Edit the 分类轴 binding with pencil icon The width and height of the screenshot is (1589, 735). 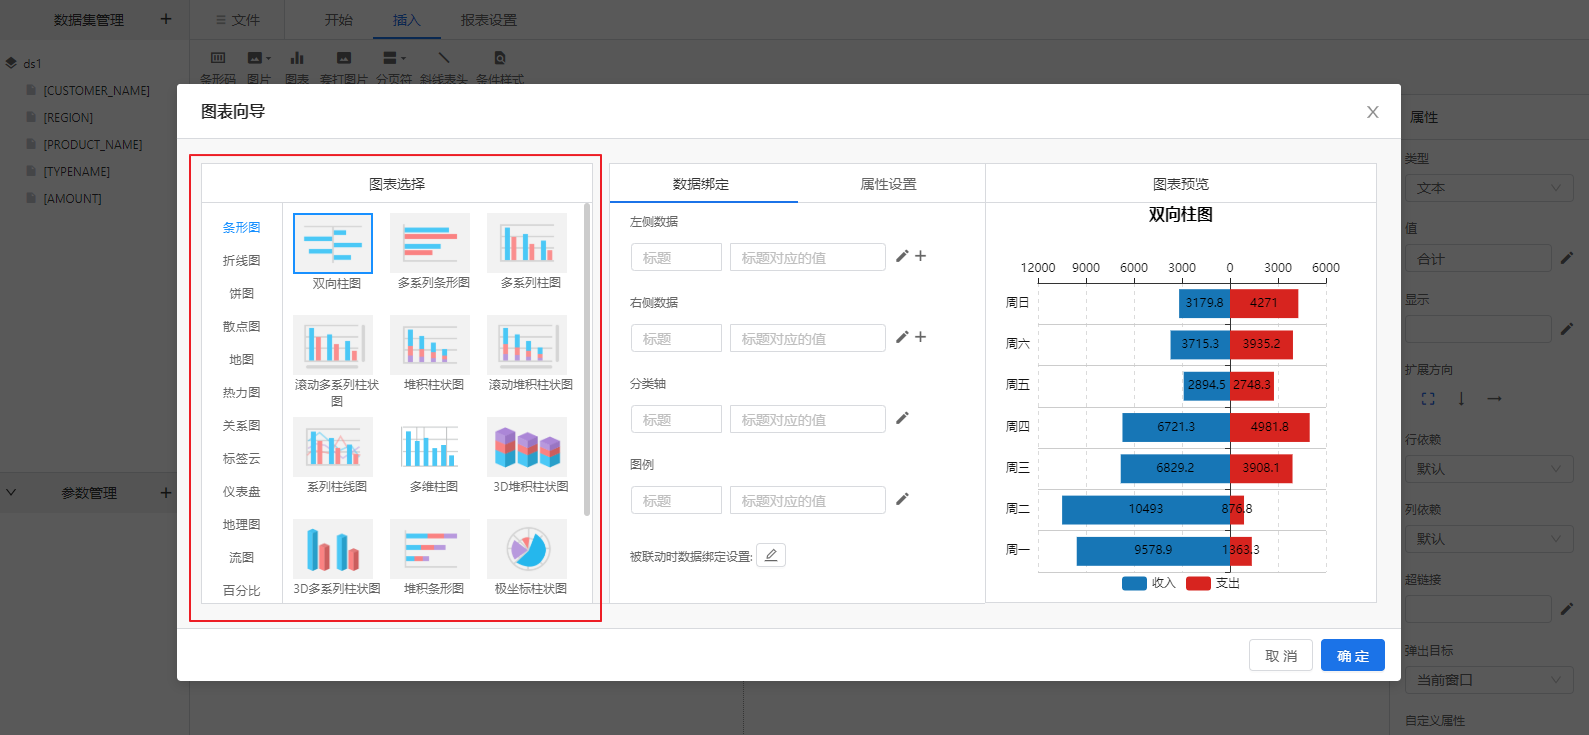point(902,418)
